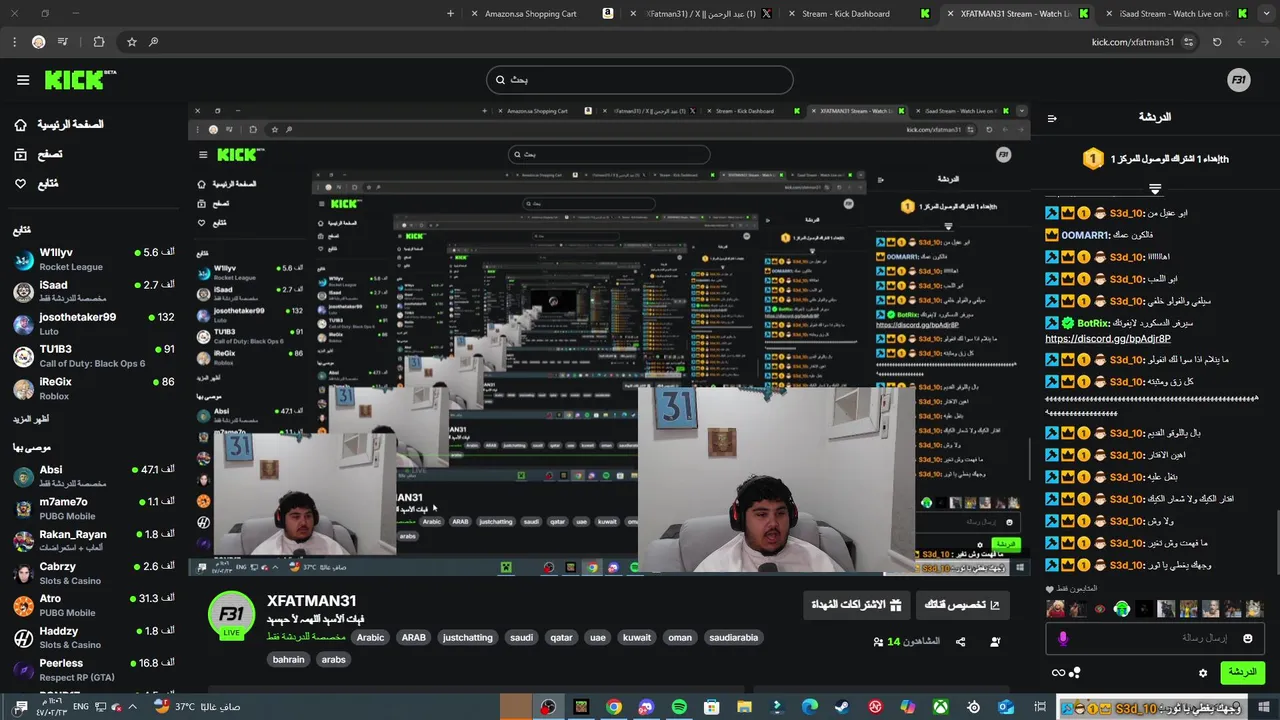Click the browser address bar URL
Viewport: 1280px width, 720px height.
click(x=1133, y=42)
